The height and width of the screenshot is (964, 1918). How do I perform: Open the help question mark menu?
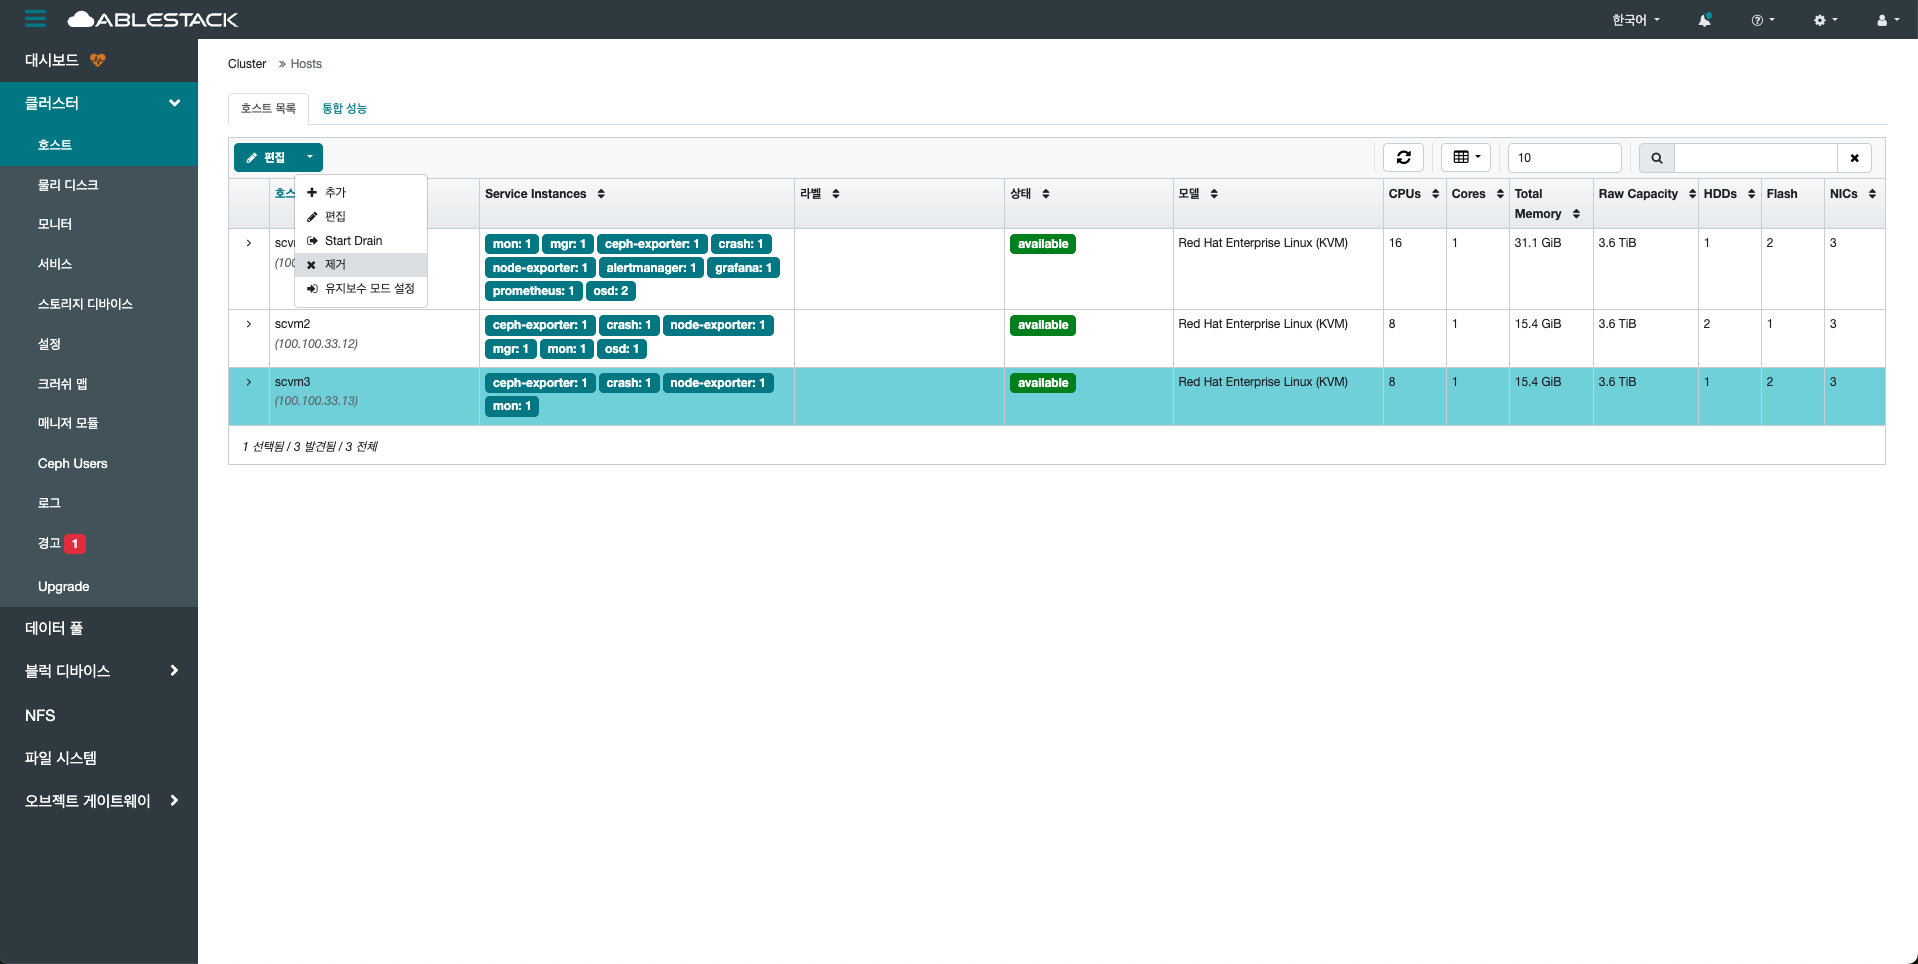[1762, 20]
